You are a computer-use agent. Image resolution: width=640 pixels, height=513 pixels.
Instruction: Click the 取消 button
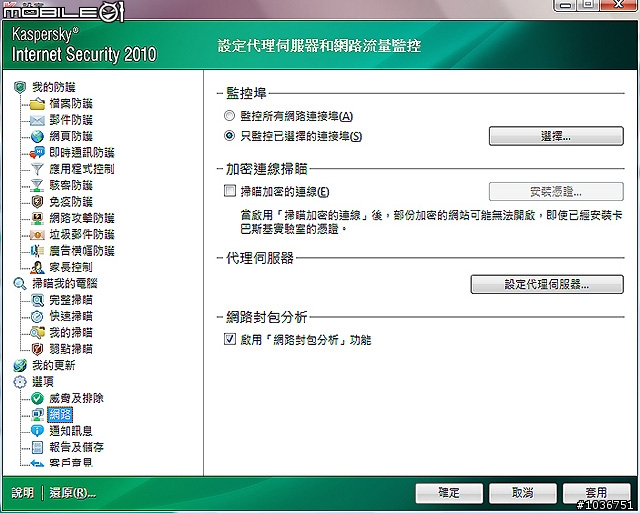[522, 493]
